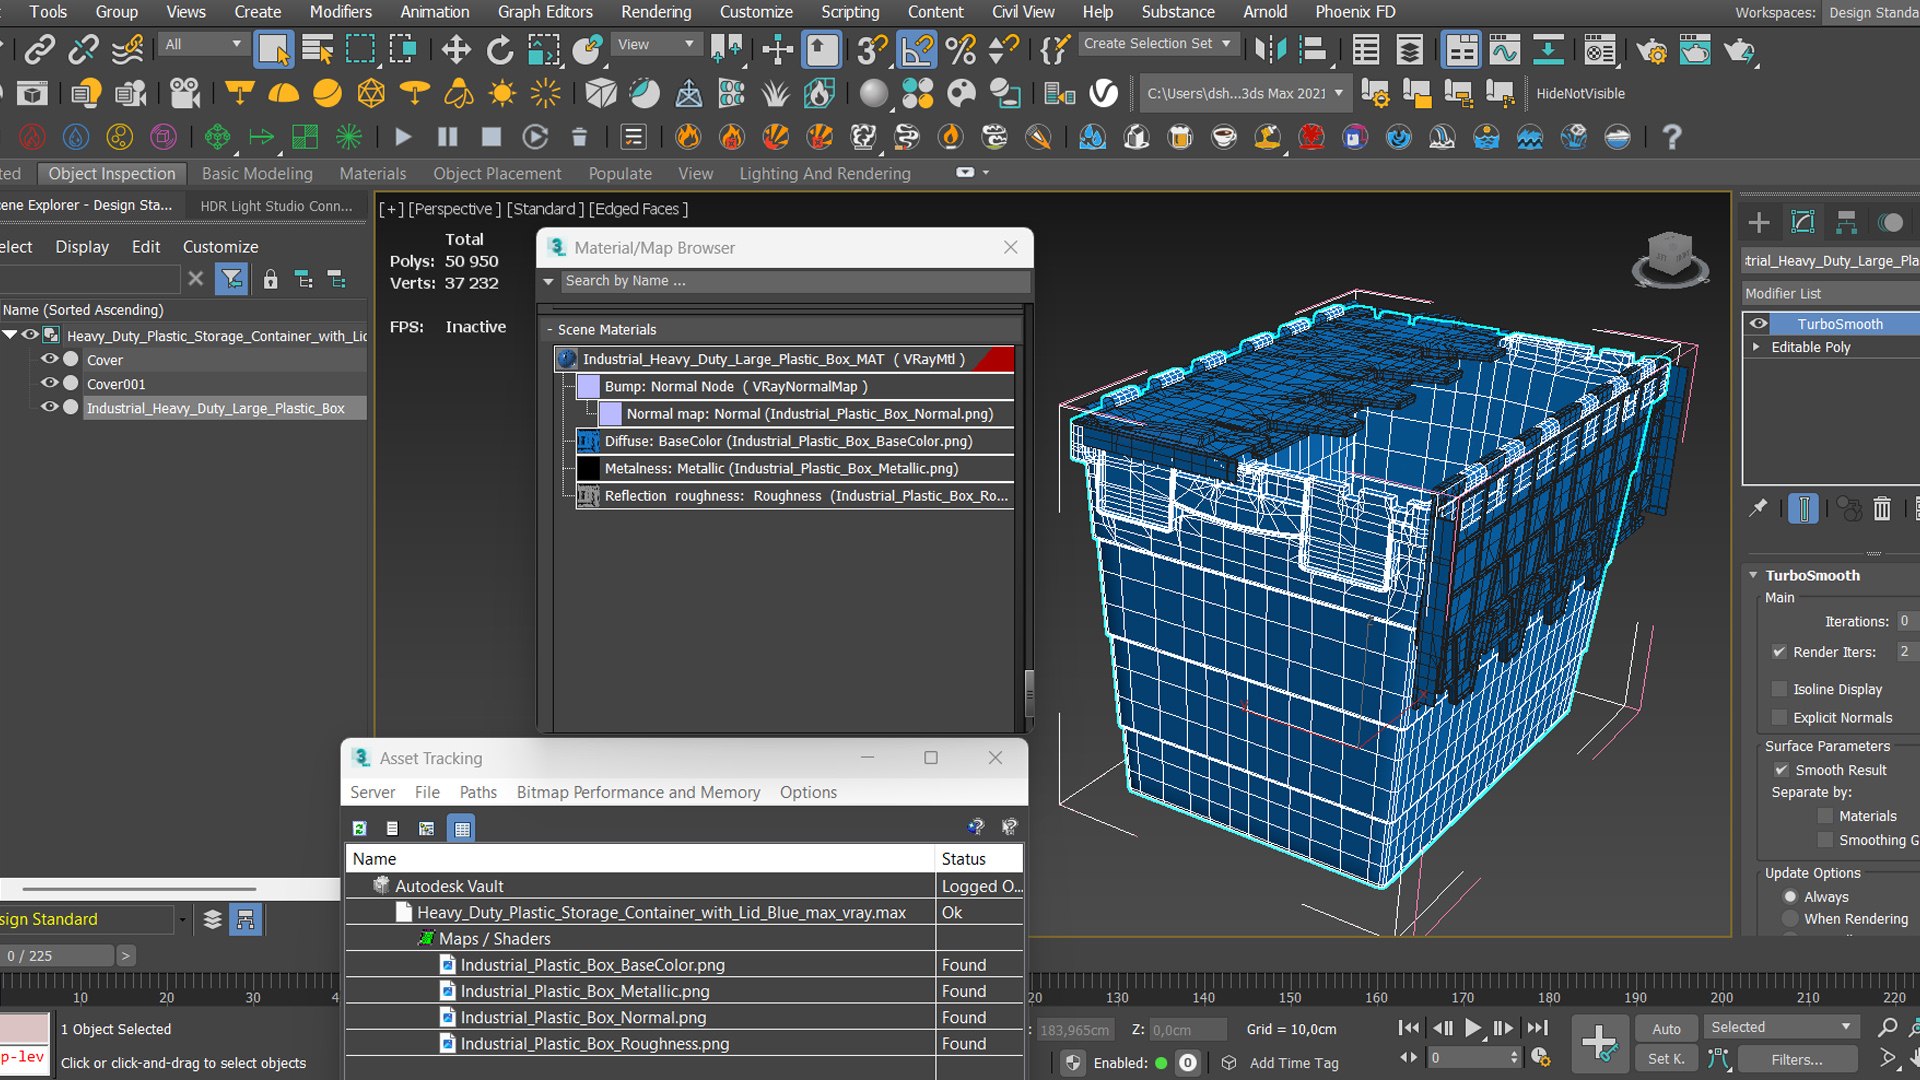
Task: Enable Isoline Display checkbox
Action: 1779,689
